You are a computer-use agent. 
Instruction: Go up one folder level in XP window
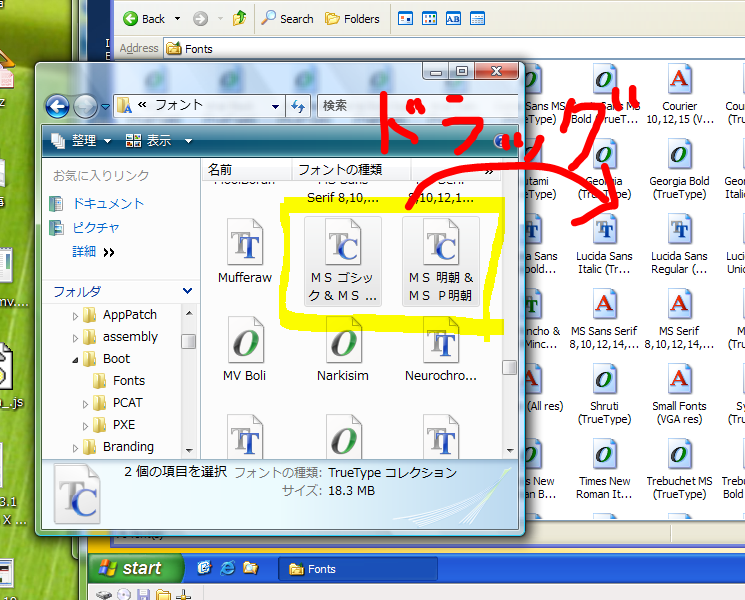(x=239, y=19)
